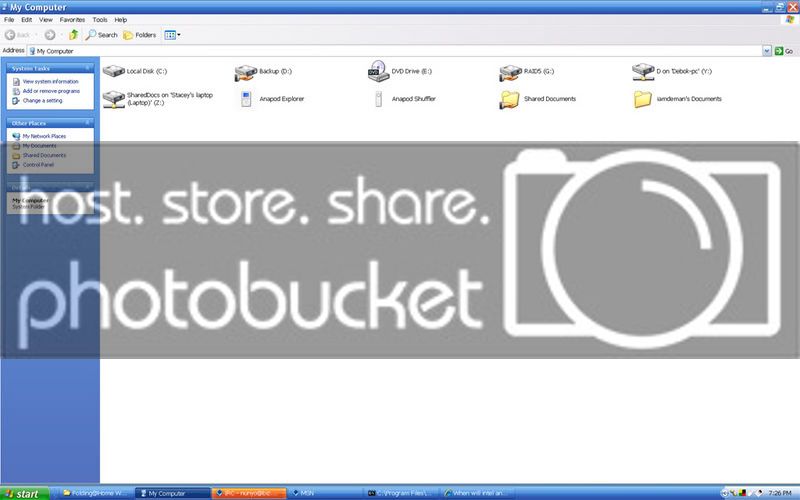This screenshot has height=500, width=800.
Task: Open My Network Places link
Action: pyautogui.click(x=44, y=136)
